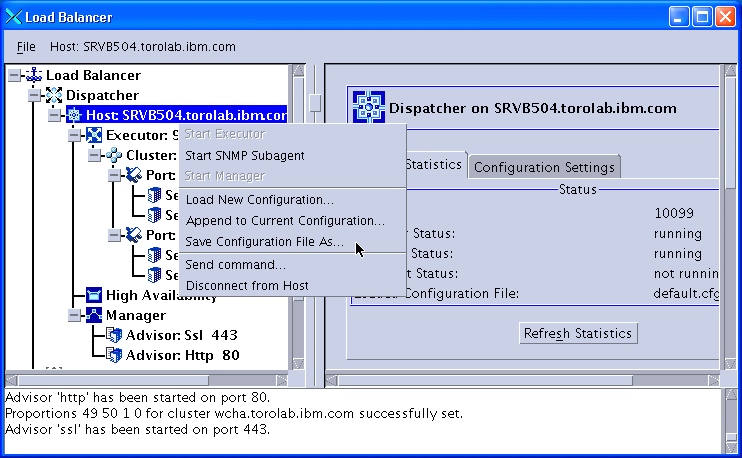
Task: Collapse the Dispatcher node
Action: [x=34, y=95]
